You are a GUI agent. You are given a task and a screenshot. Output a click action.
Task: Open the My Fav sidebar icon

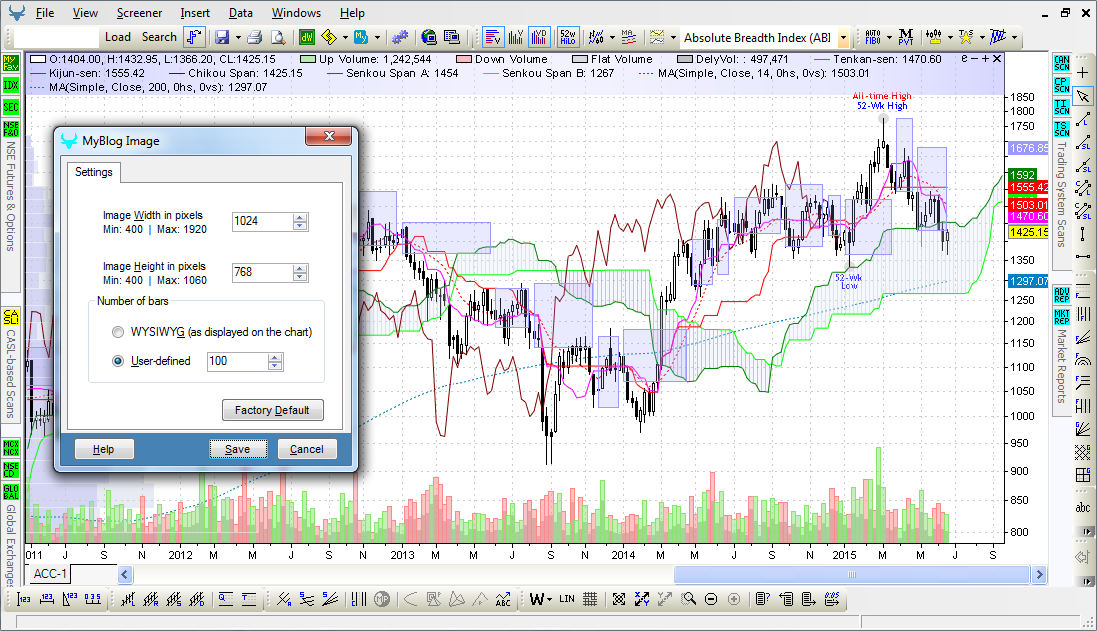10,64
